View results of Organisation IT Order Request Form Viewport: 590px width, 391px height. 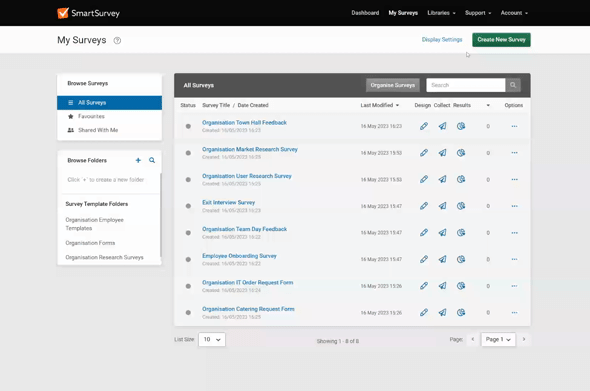point(461,286)
